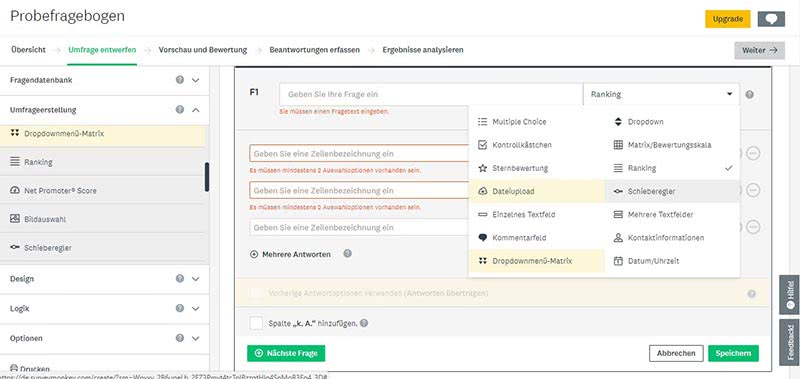Enable Spalte k. A. hinzufügen checkbox

coord(256,323)
